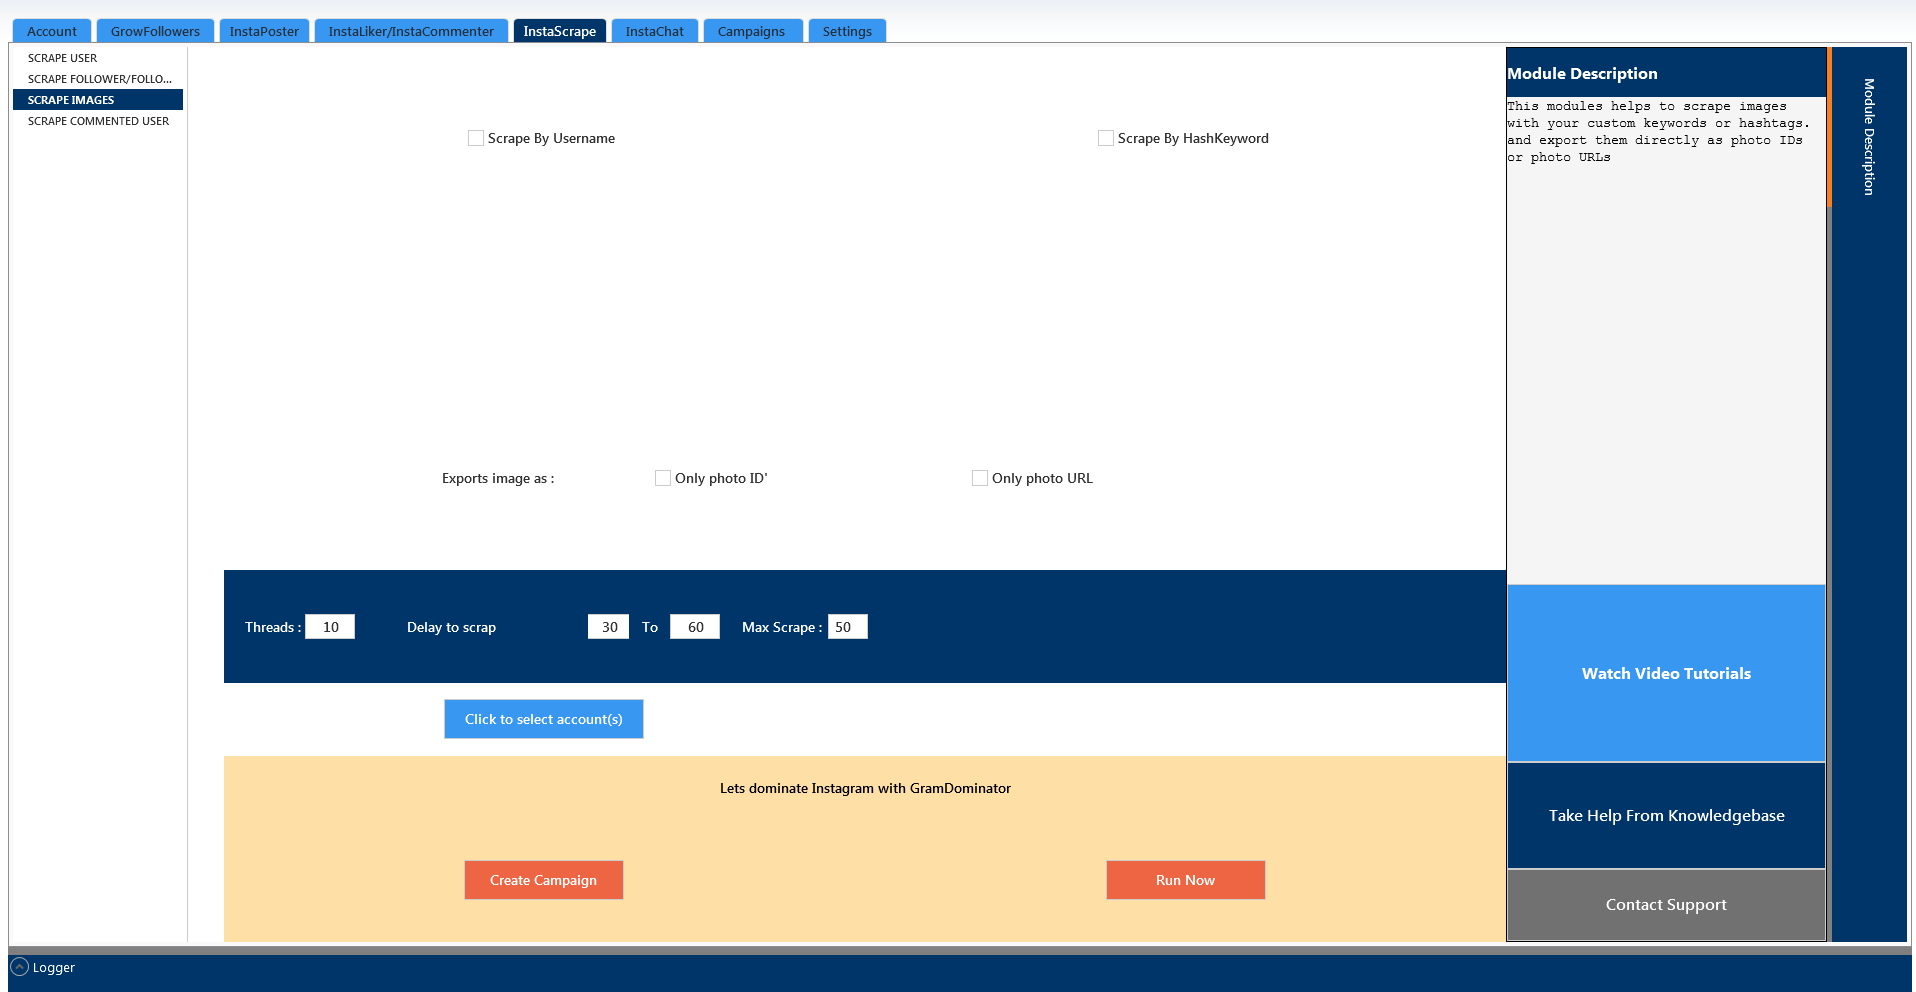
Task: Collapse the vertical Module Description side tab
Action: click(x=1868, y=137)
